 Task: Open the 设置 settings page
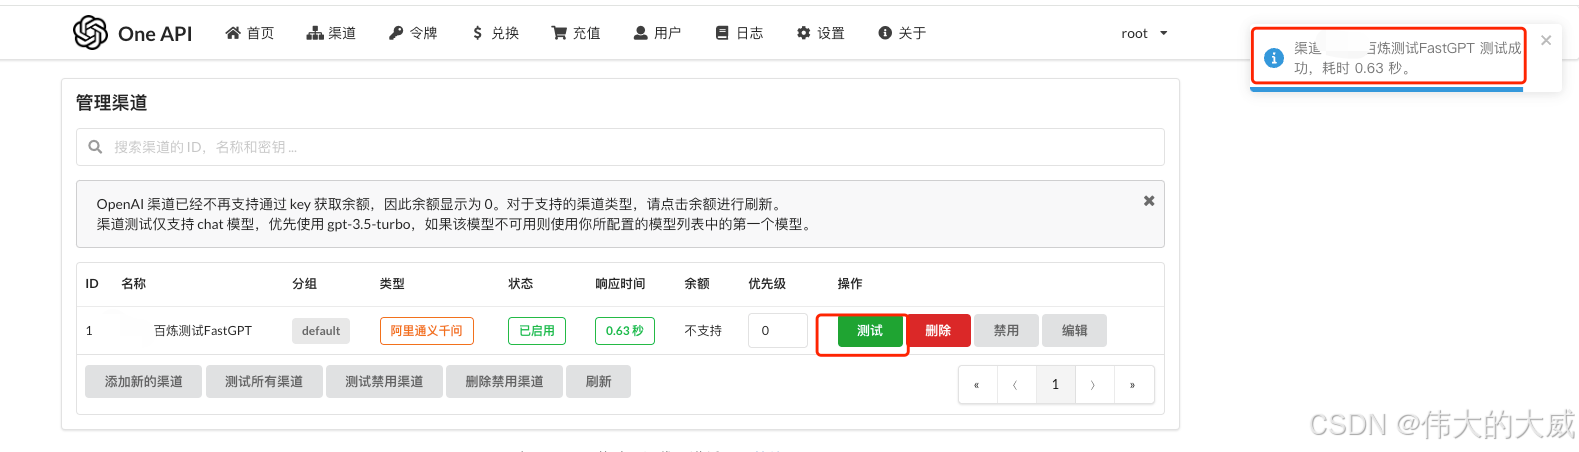[821, 33]
